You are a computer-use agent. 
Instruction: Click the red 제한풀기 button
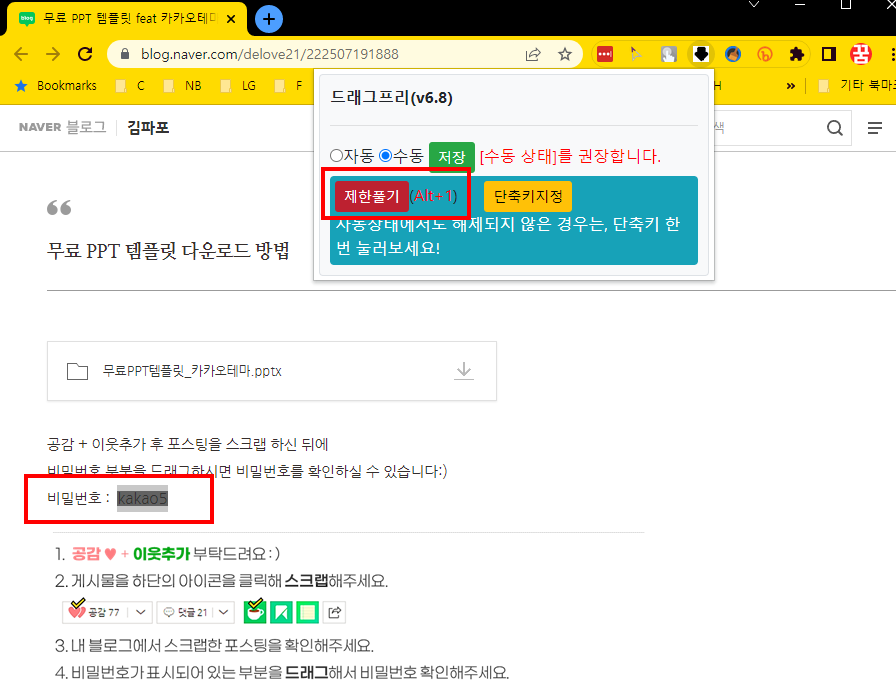(371, 196)
